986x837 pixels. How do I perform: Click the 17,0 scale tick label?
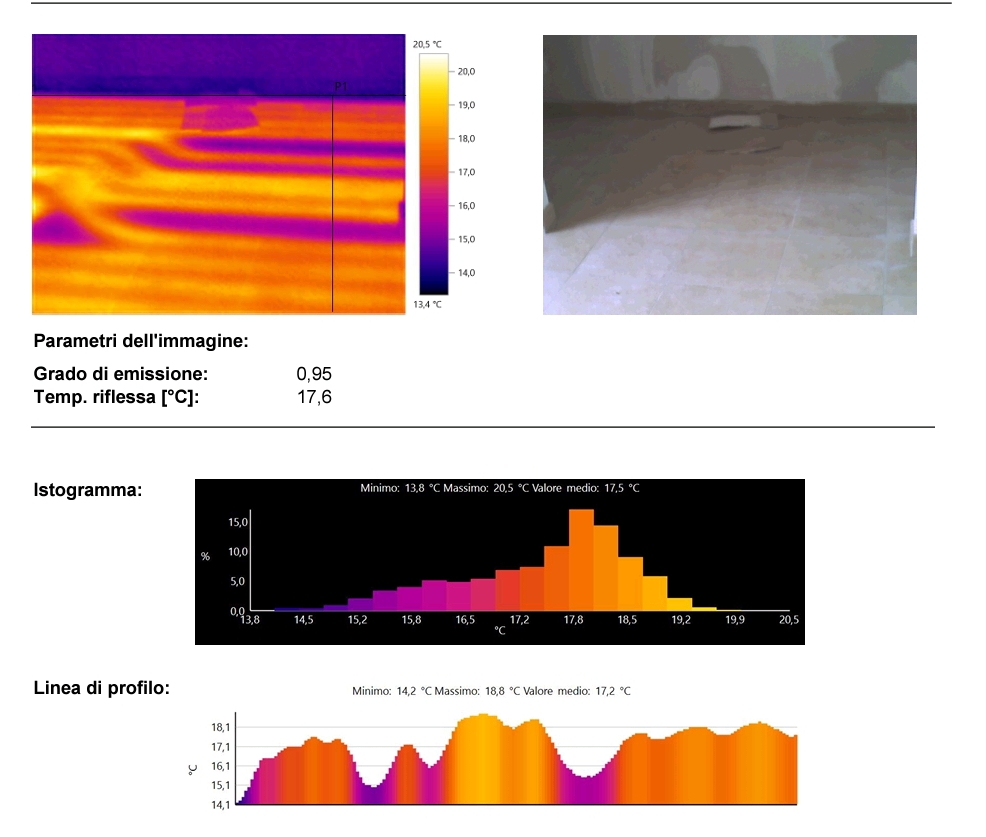coord(466,172)
